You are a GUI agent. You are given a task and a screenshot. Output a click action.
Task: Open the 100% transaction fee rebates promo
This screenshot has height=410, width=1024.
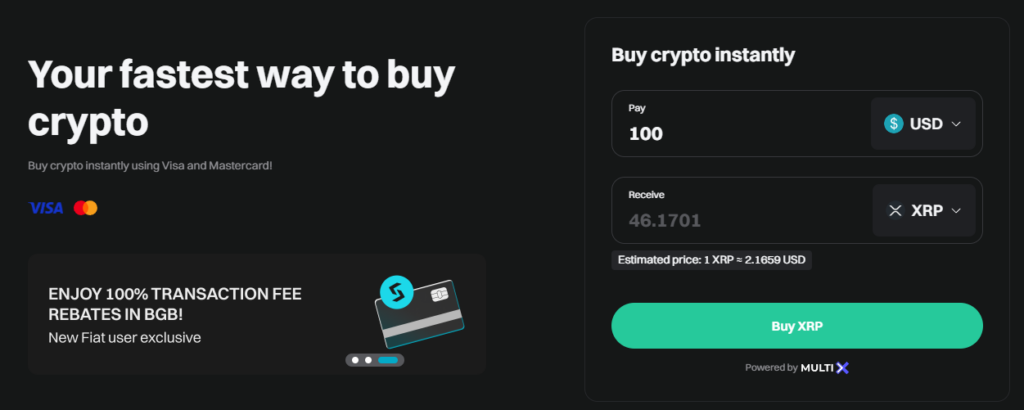click(x=175, y=303)
